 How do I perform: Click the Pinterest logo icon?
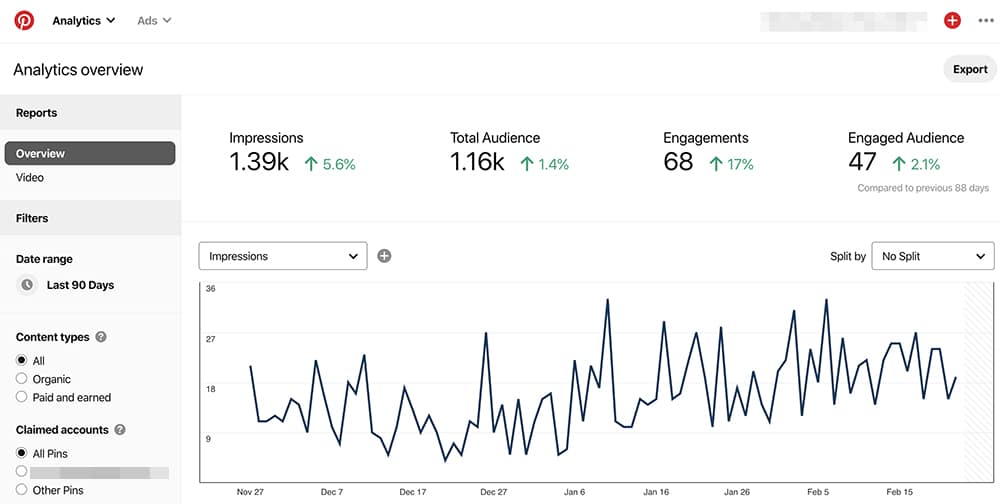pos(24,20)
